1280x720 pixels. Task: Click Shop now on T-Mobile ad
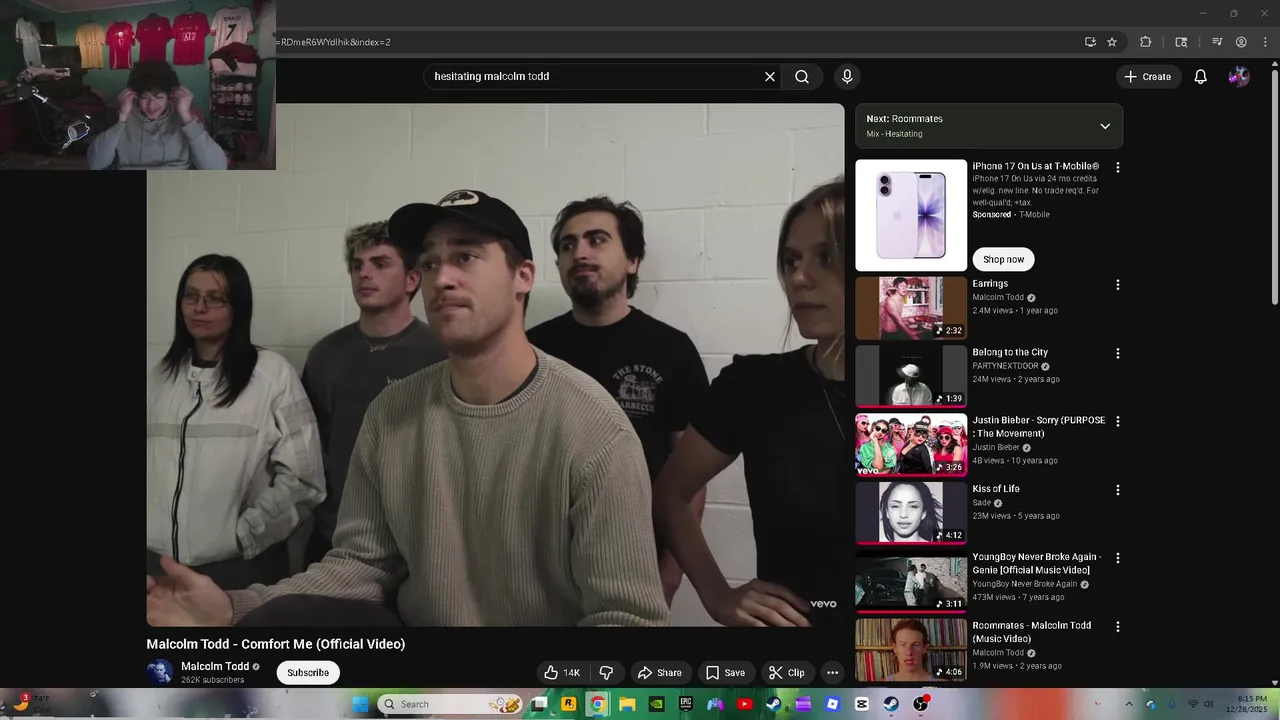coord(1003,259)
